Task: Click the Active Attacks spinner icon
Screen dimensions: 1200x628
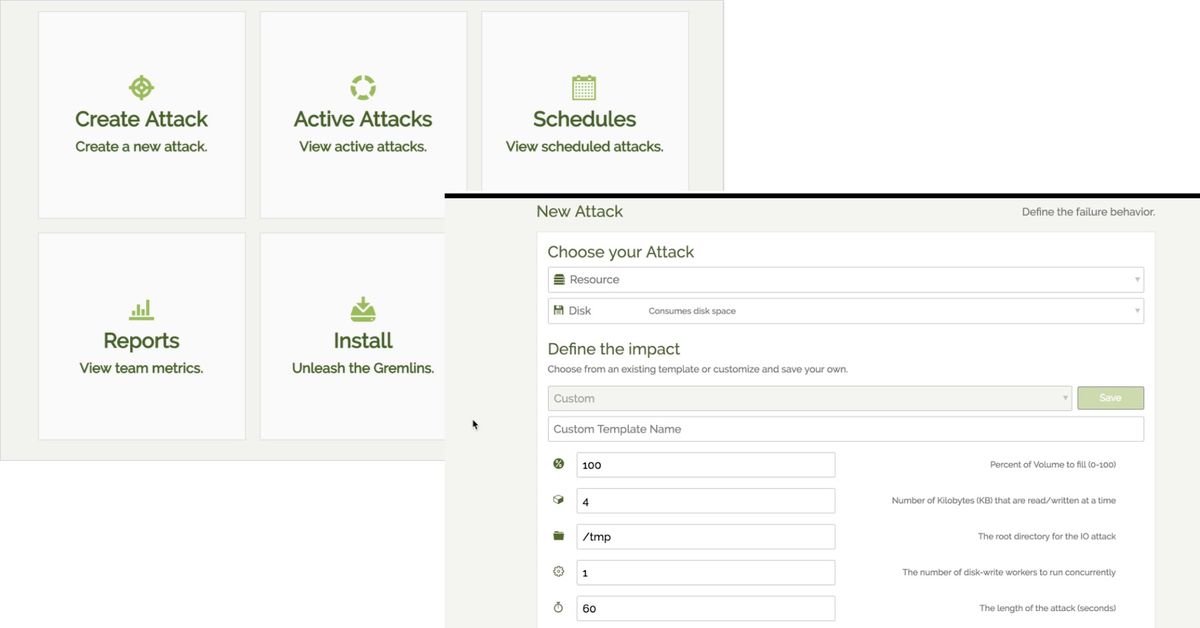Action: (x=363, y=88)
